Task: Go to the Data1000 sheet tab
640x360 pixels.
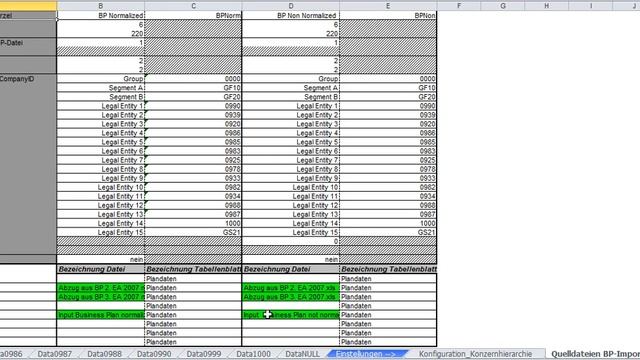Action: pos(253,354)
